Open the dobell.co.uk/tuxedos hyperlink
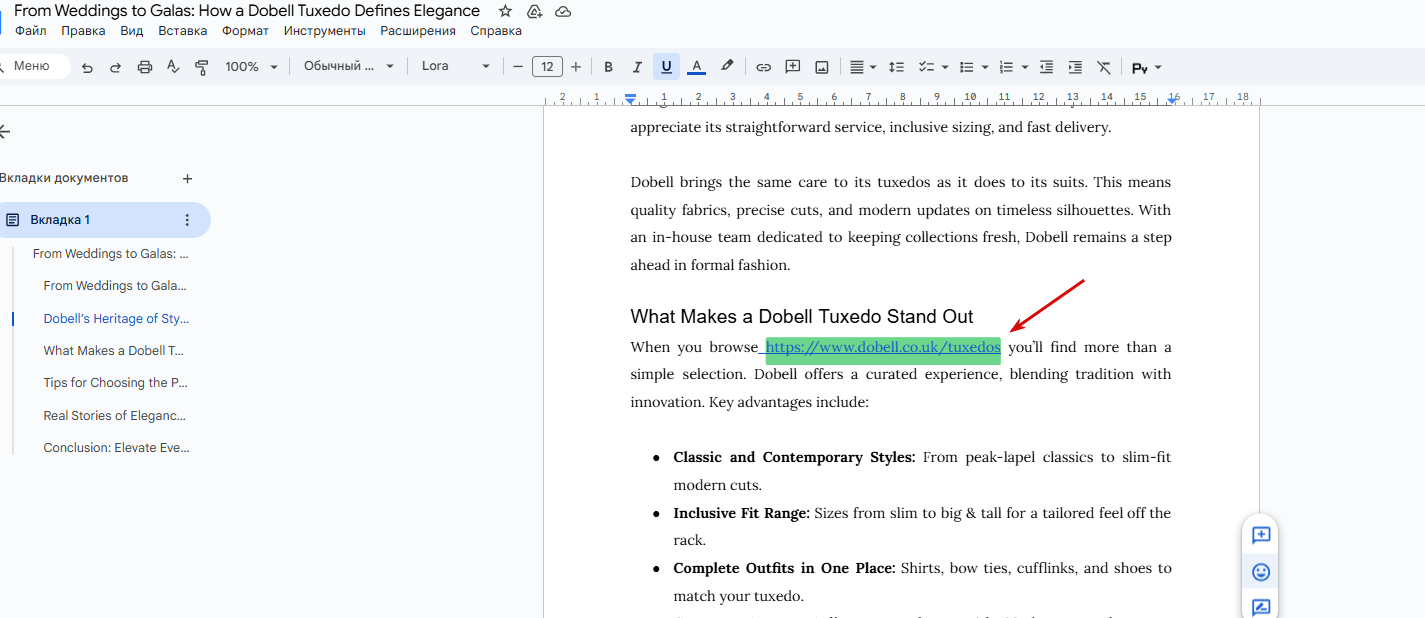Viewport: 1425px width, 618px height. (x=882, y=348)
